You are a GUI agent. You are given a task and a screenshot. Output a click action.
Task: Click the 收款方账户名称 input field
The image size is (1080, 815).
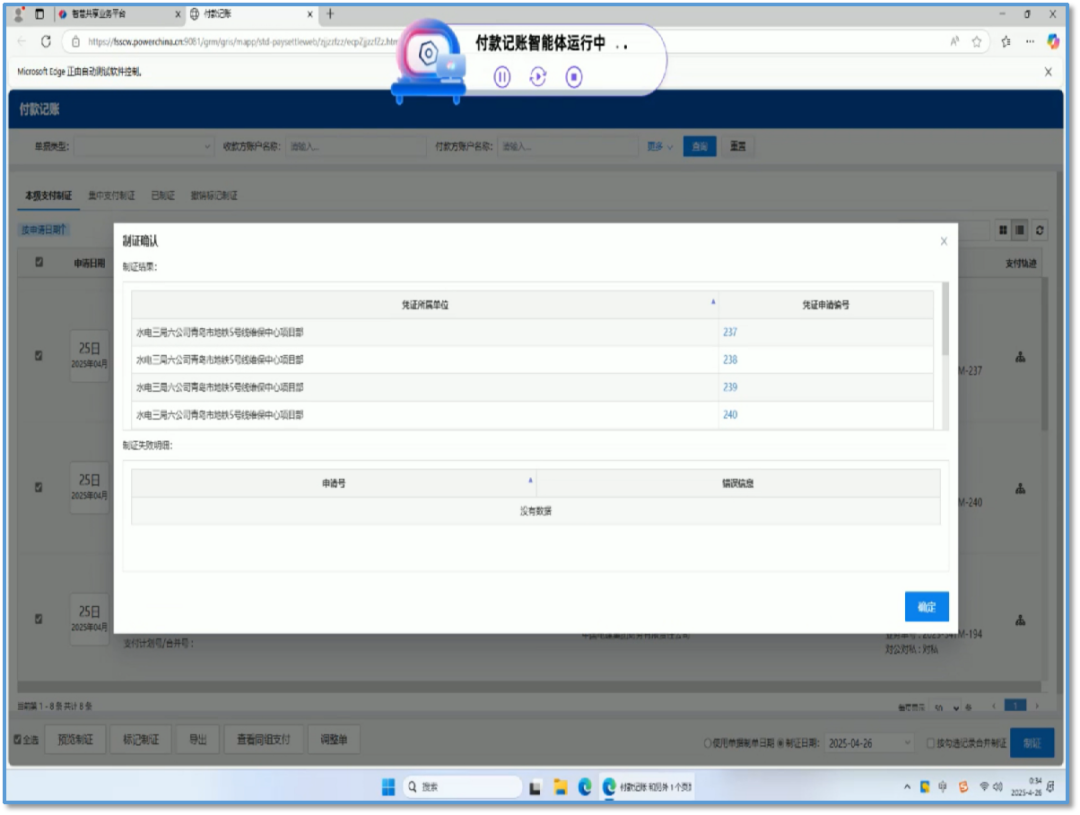[x=355, y=146]
